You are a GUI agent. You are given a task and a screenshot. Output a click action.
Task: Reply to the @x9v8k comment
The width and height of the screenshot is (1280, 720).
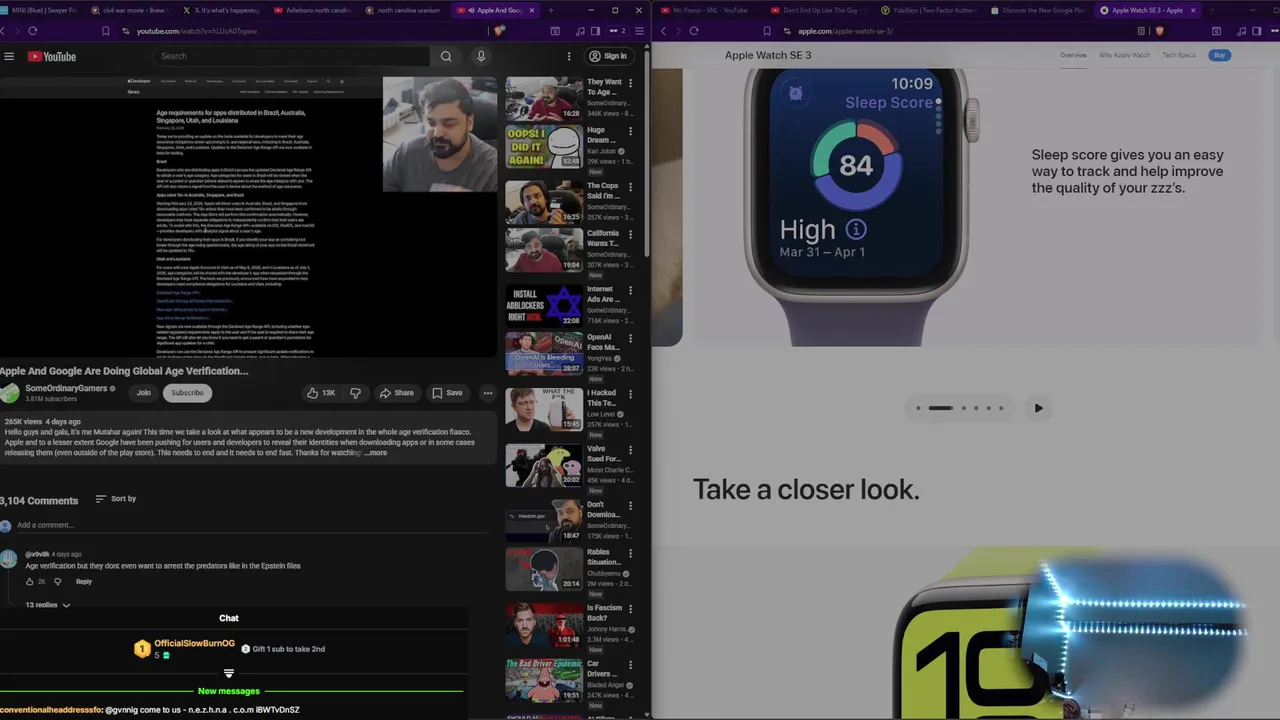pyautogui.click(x=84, y=581)
